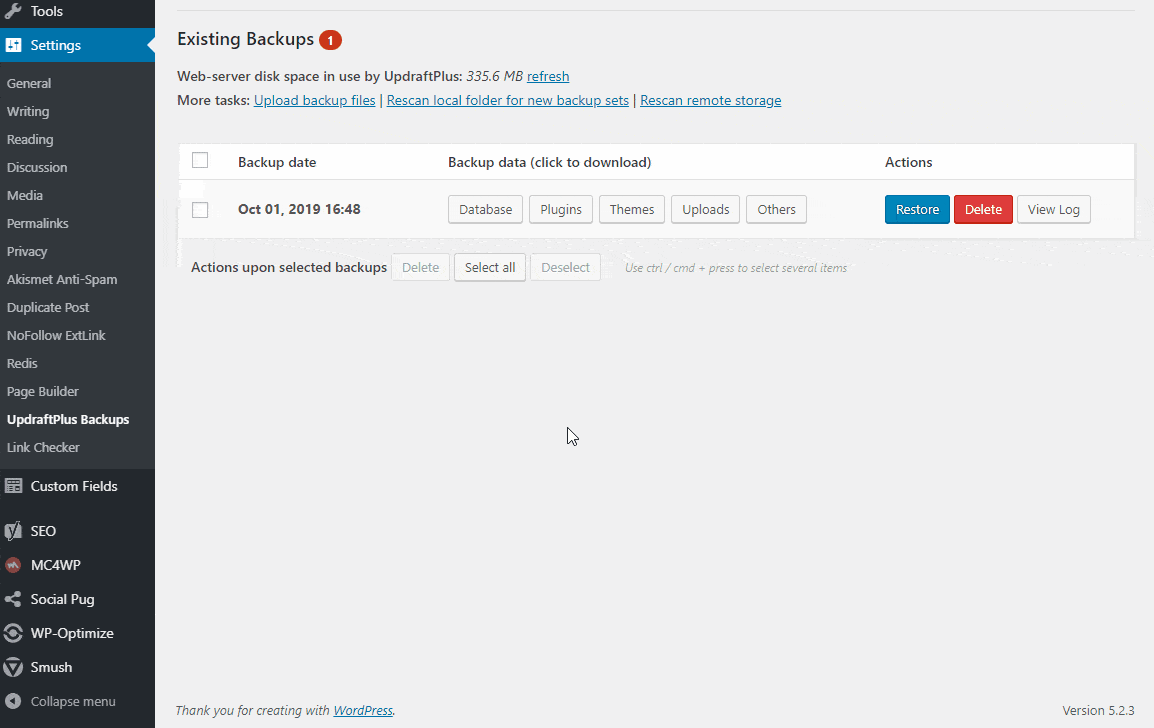Click the Deselect button
This screenshot has height=728, width=1154.
click(x=565, y=267)
